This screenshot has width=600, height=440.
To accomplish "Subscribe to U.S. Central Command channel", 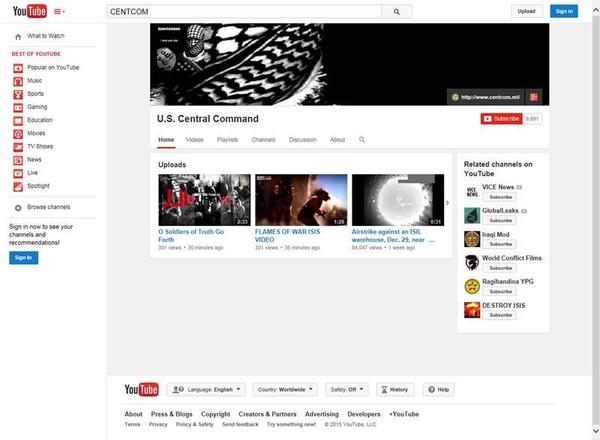I will coord(501,118).
